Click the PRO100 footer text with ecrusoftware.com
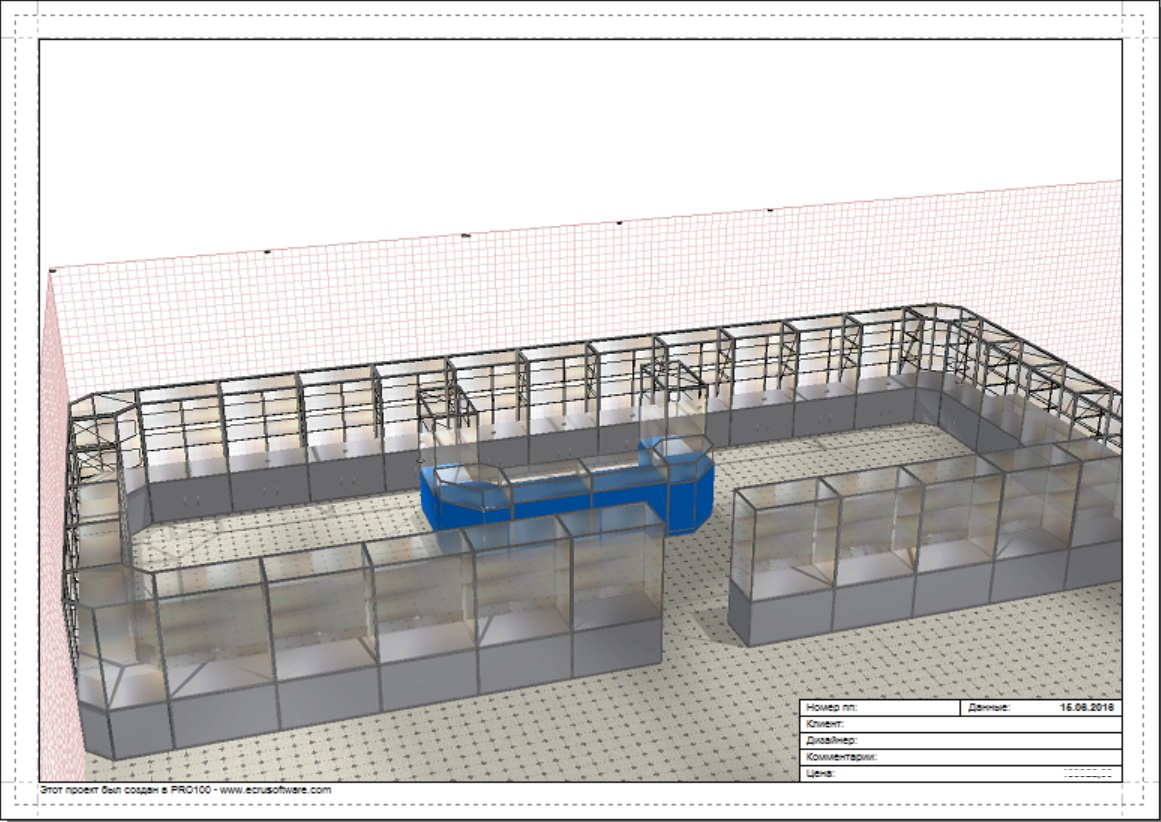This screenshot has height=822, width=1161. pyautogui.click(x=185, y=789)
